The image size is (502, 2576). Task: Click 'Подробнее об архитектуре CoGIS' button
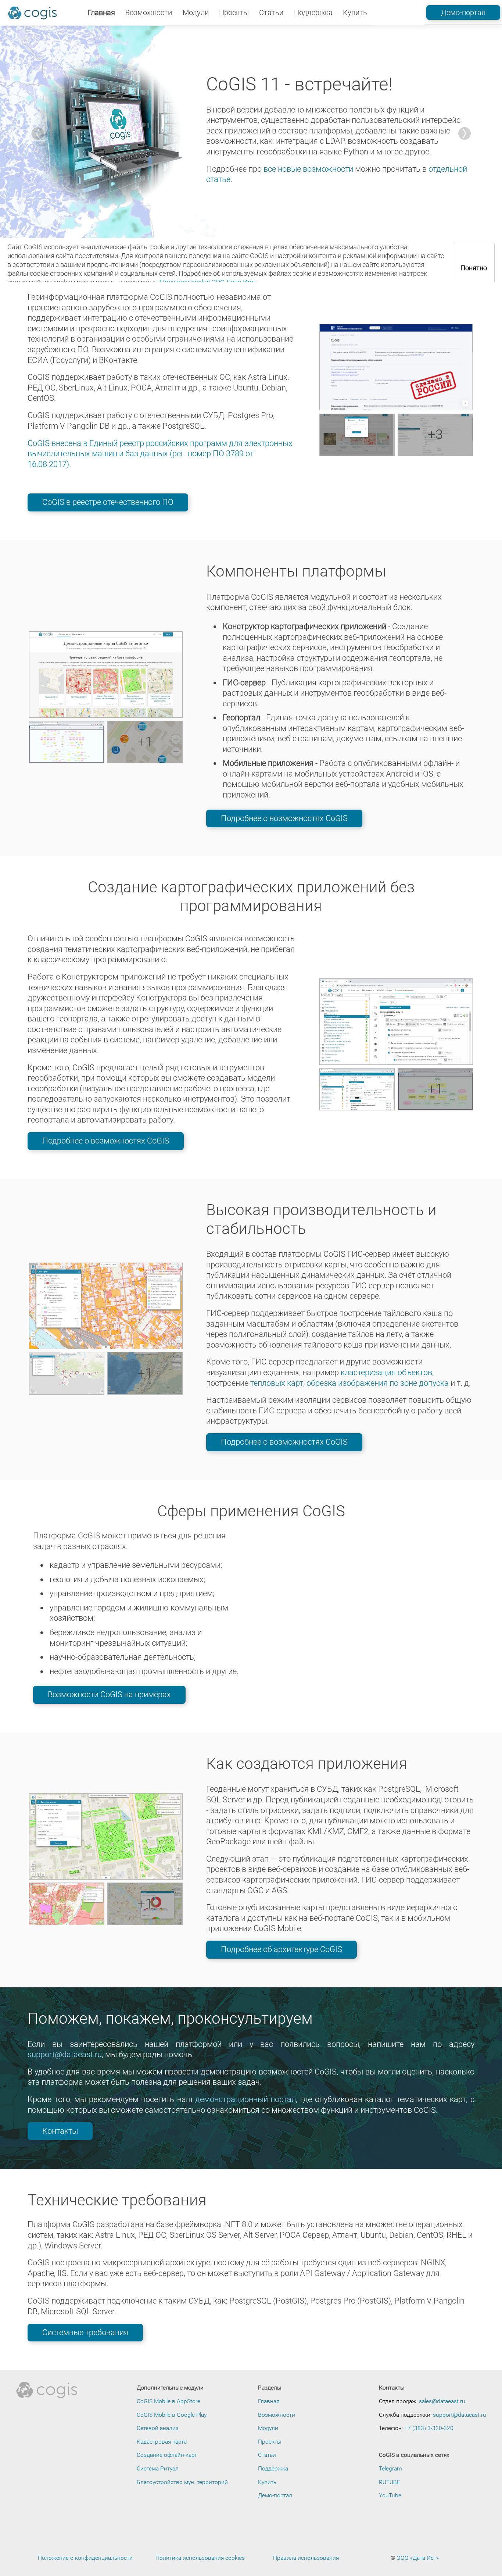click(281, 1949)
